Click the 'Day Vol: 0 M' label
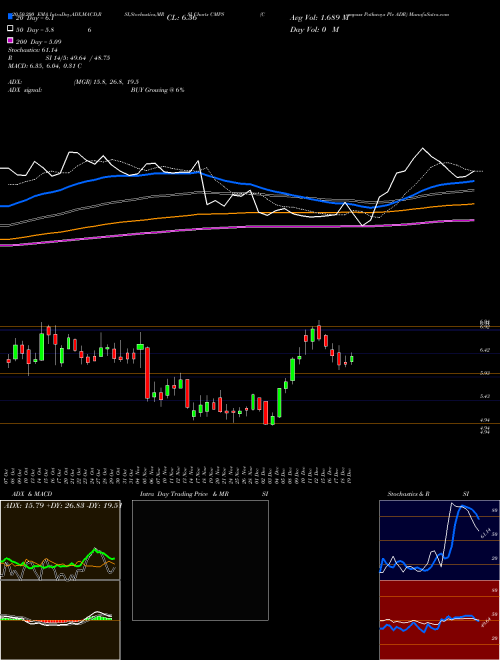The image size is (500, 660). [x=314, y=29]
